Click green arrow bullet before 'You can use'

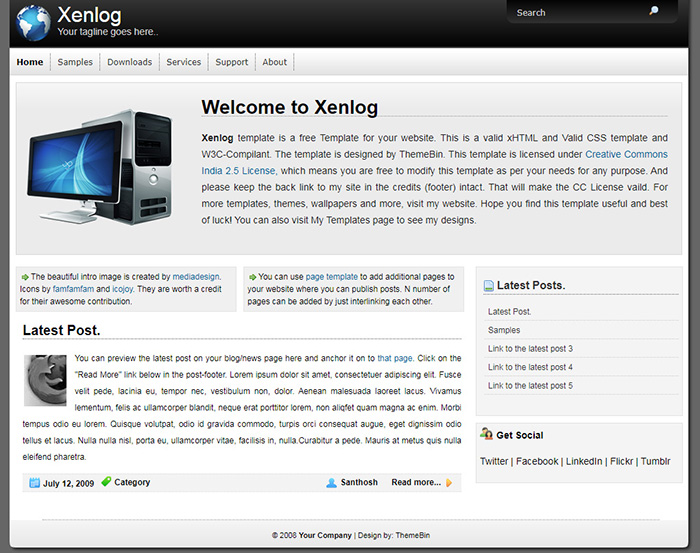click(253, 277)
